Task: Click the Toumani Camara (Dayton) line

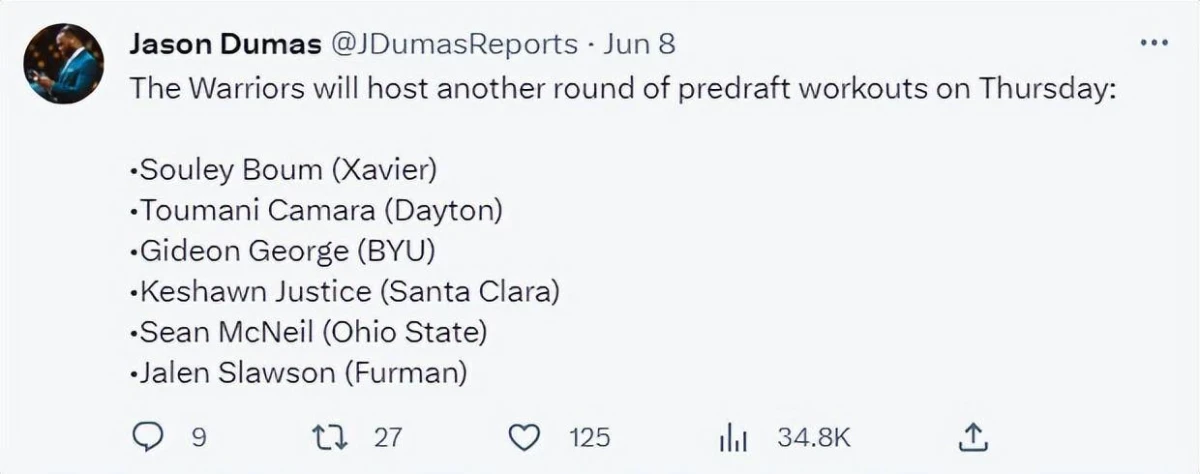Action: [x=316, y=210]
